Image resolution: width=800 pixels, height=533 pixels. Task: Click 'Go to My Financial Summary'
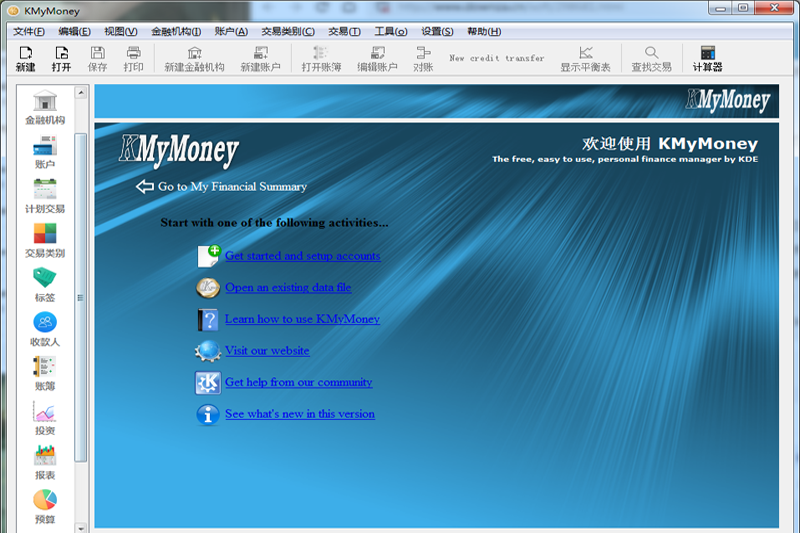[231, 187]
